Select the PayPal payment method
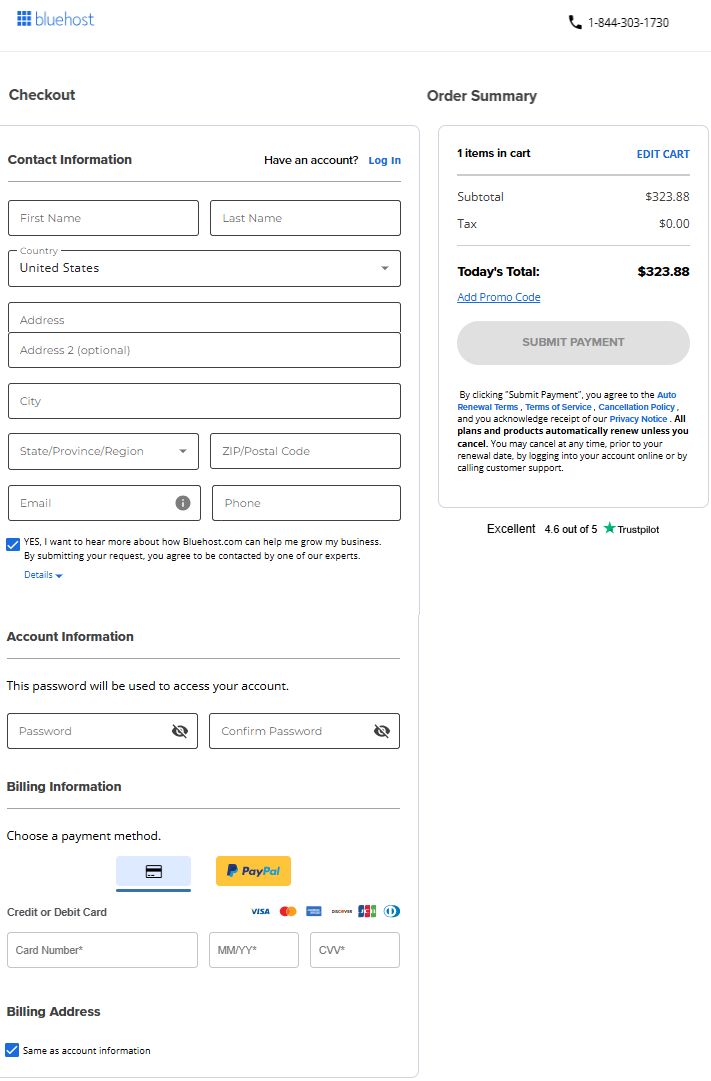The width and height of the screenshot is (711, 1081). pos(253,870)
